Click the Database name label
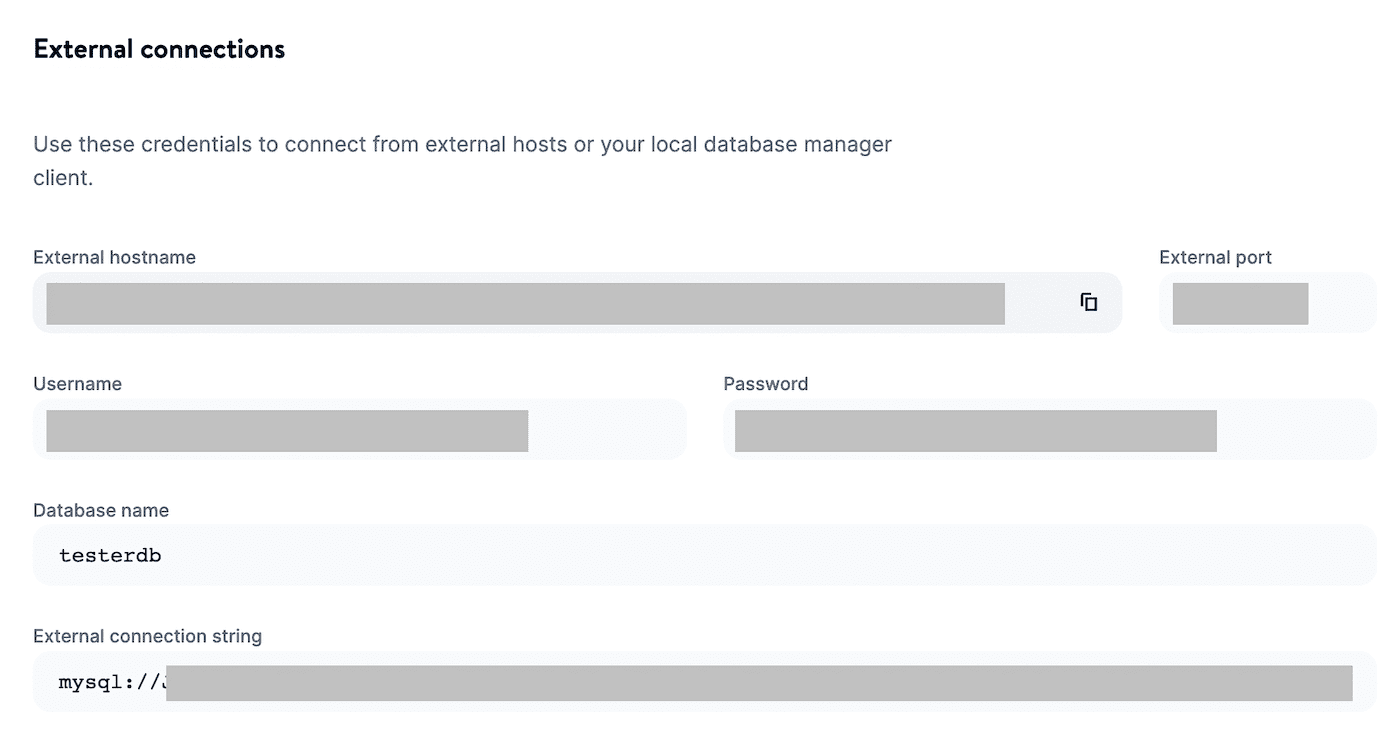The image size is (1400, 747). pyautogui.click(x=101, y=510)
